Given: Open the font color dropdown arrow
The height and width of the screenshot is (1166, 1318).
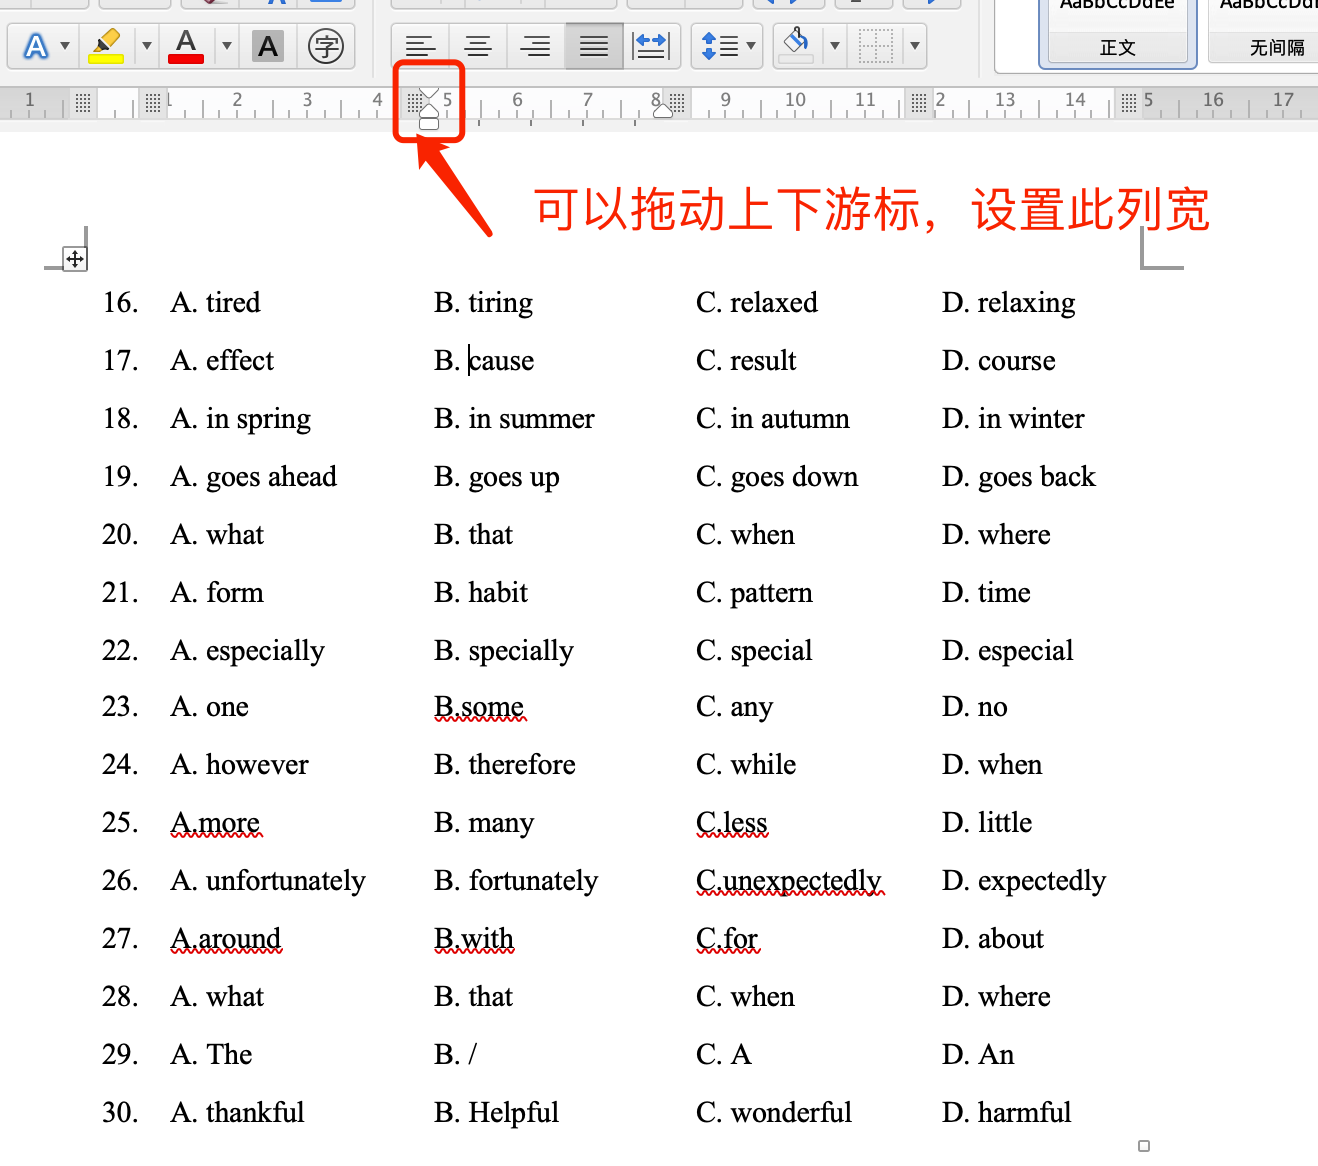Looking at the screenshot, I should tap(227, 46).
